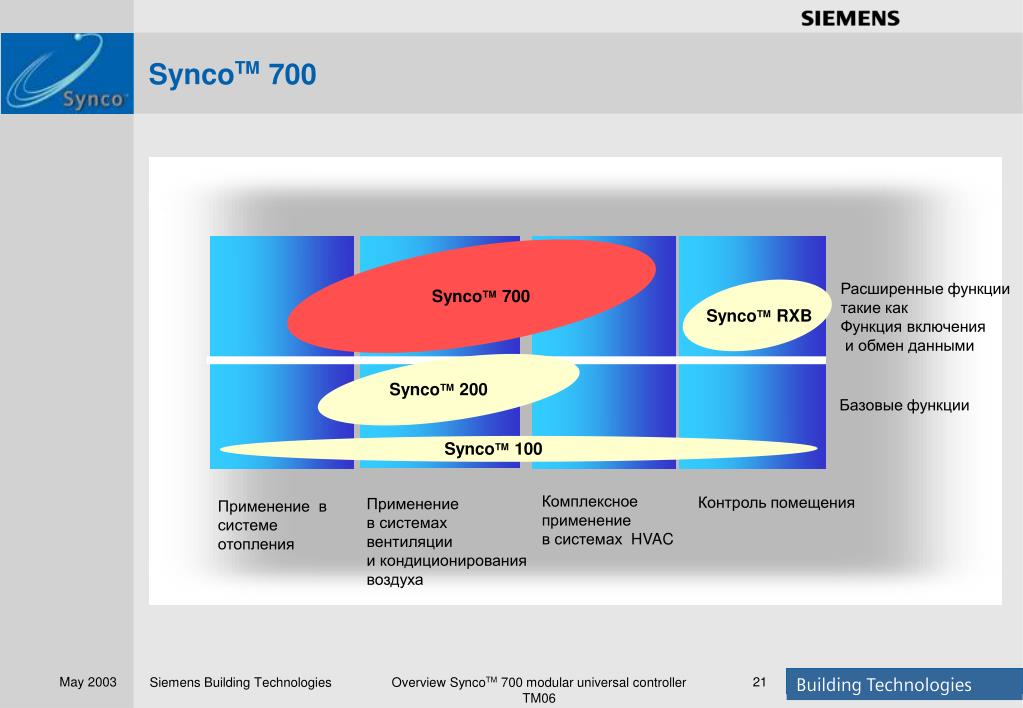Click the caption 'Контроль помещения'
This screenshot has height=708, width=1023.
(776, 502)
